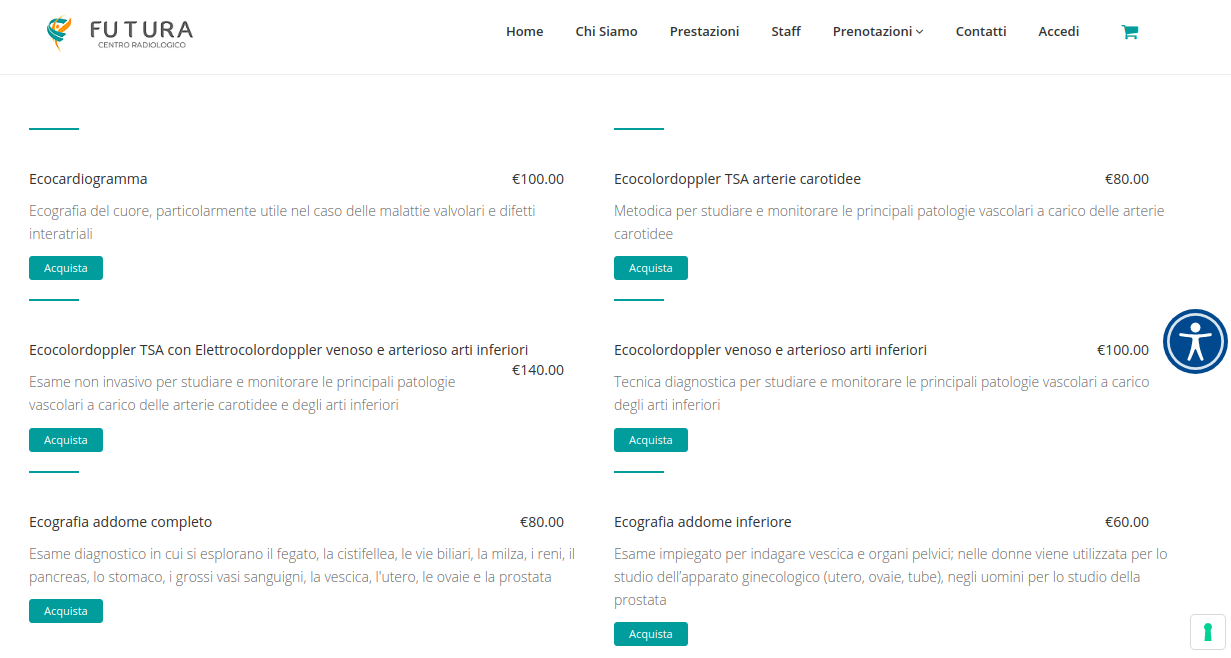Image resolution: width=1231 pixels, height=658 pixels.
Task: Click the Accedi login link
Action: point(1058,32)
